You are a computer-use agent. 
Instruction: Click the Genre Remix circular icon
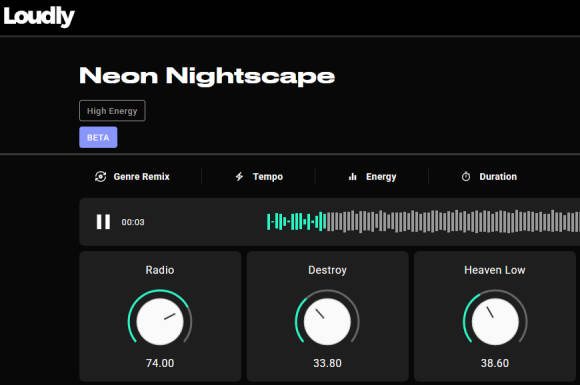tap(101, 177)
